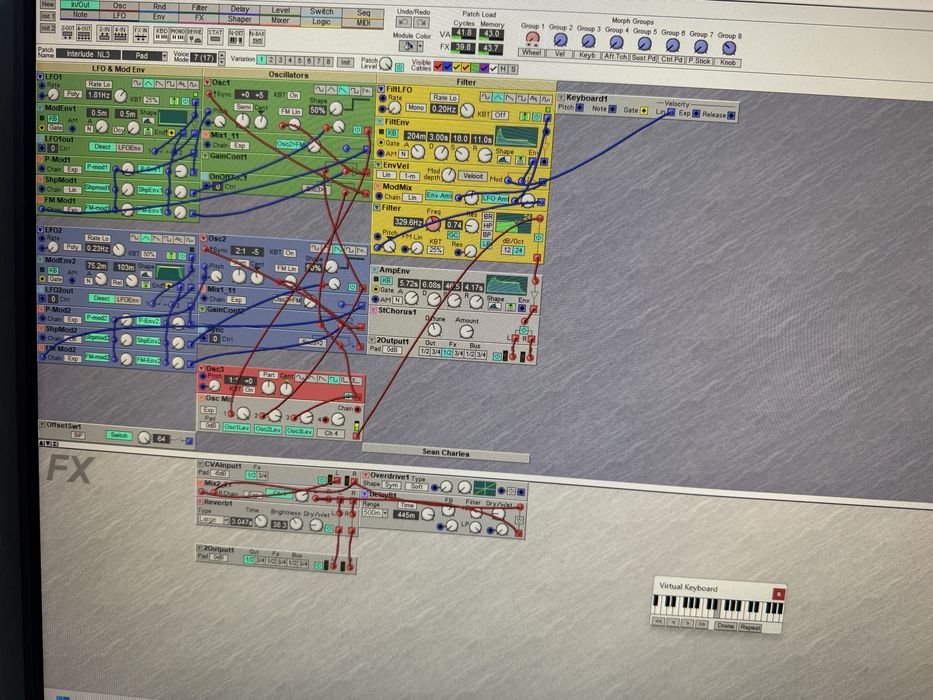Select Variation 3 button
This screenshot has height=700, width=933.
tap(280, 60)
